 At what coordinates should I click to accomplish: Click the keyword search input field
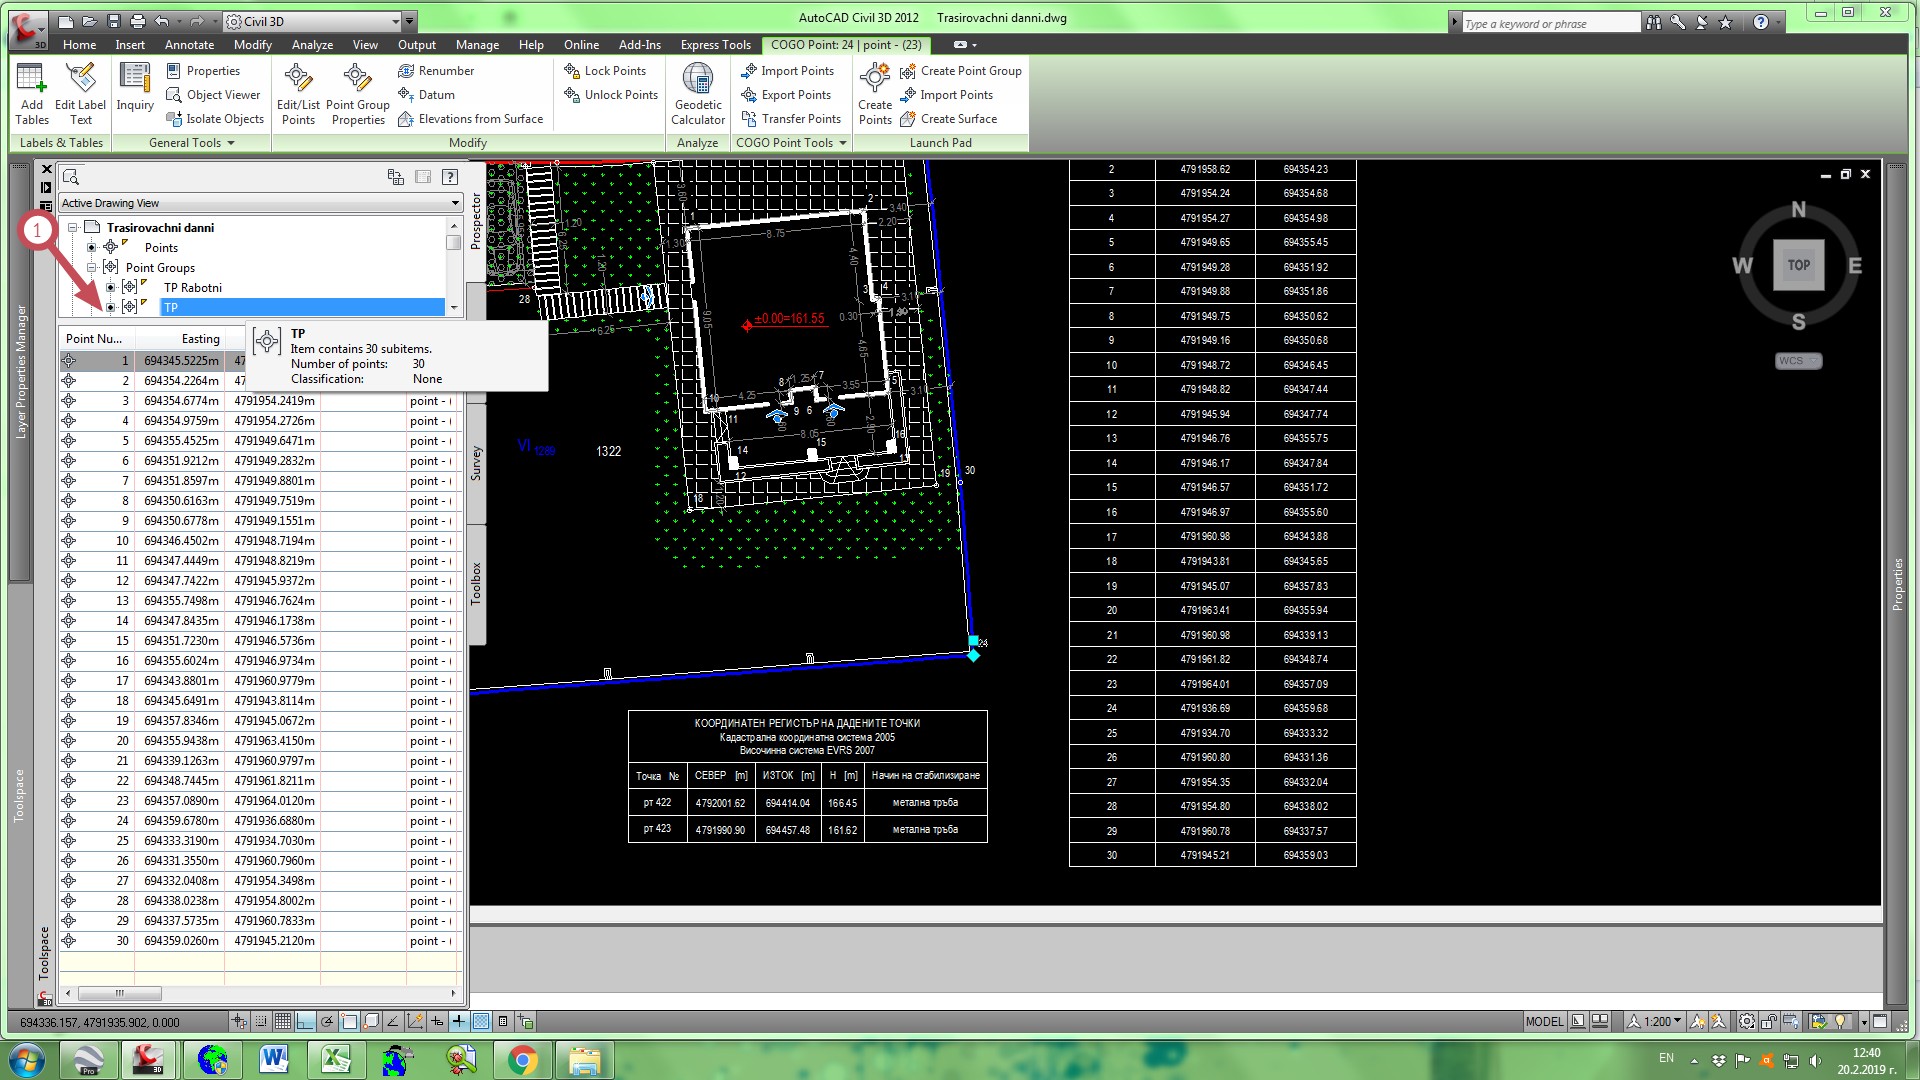pyautogui.click(x=1549, y=23)
